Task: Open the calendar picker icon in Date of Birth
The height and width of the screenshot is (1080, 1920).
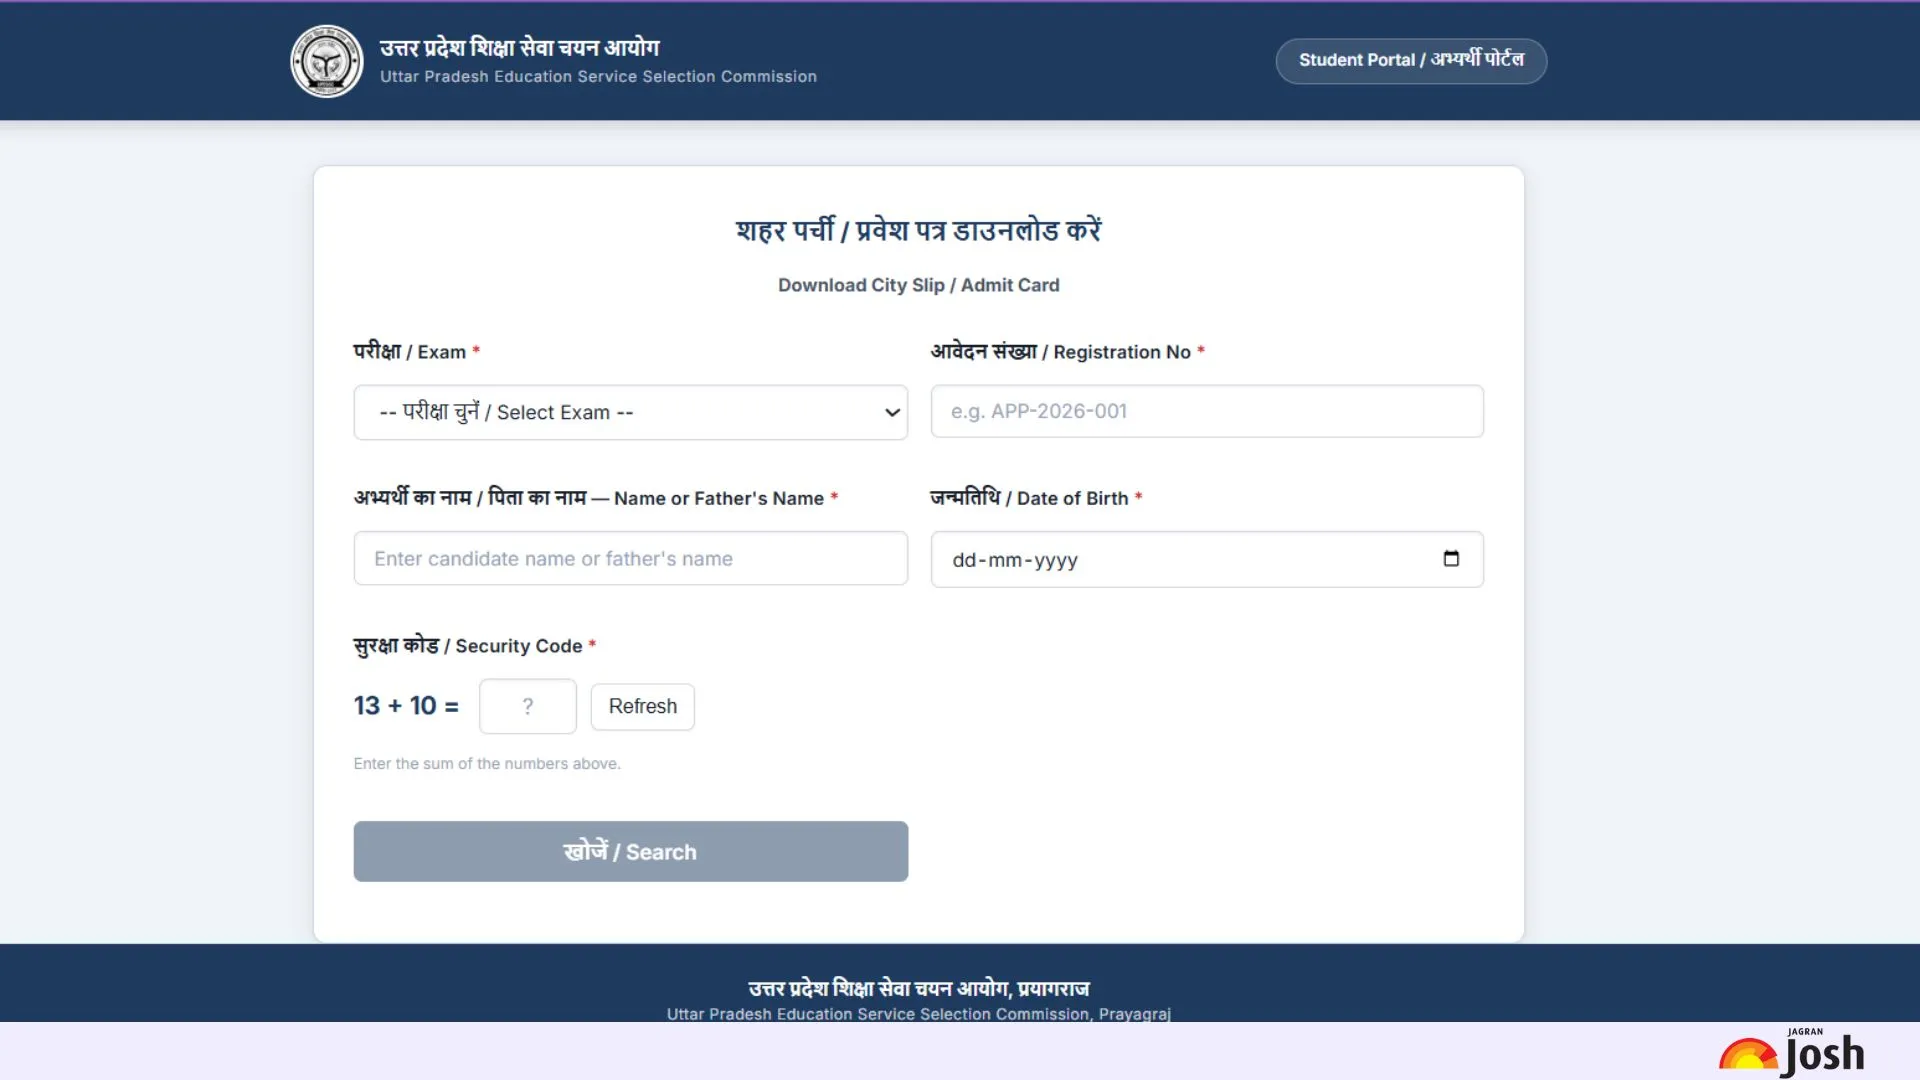Action: point(1451,559)
